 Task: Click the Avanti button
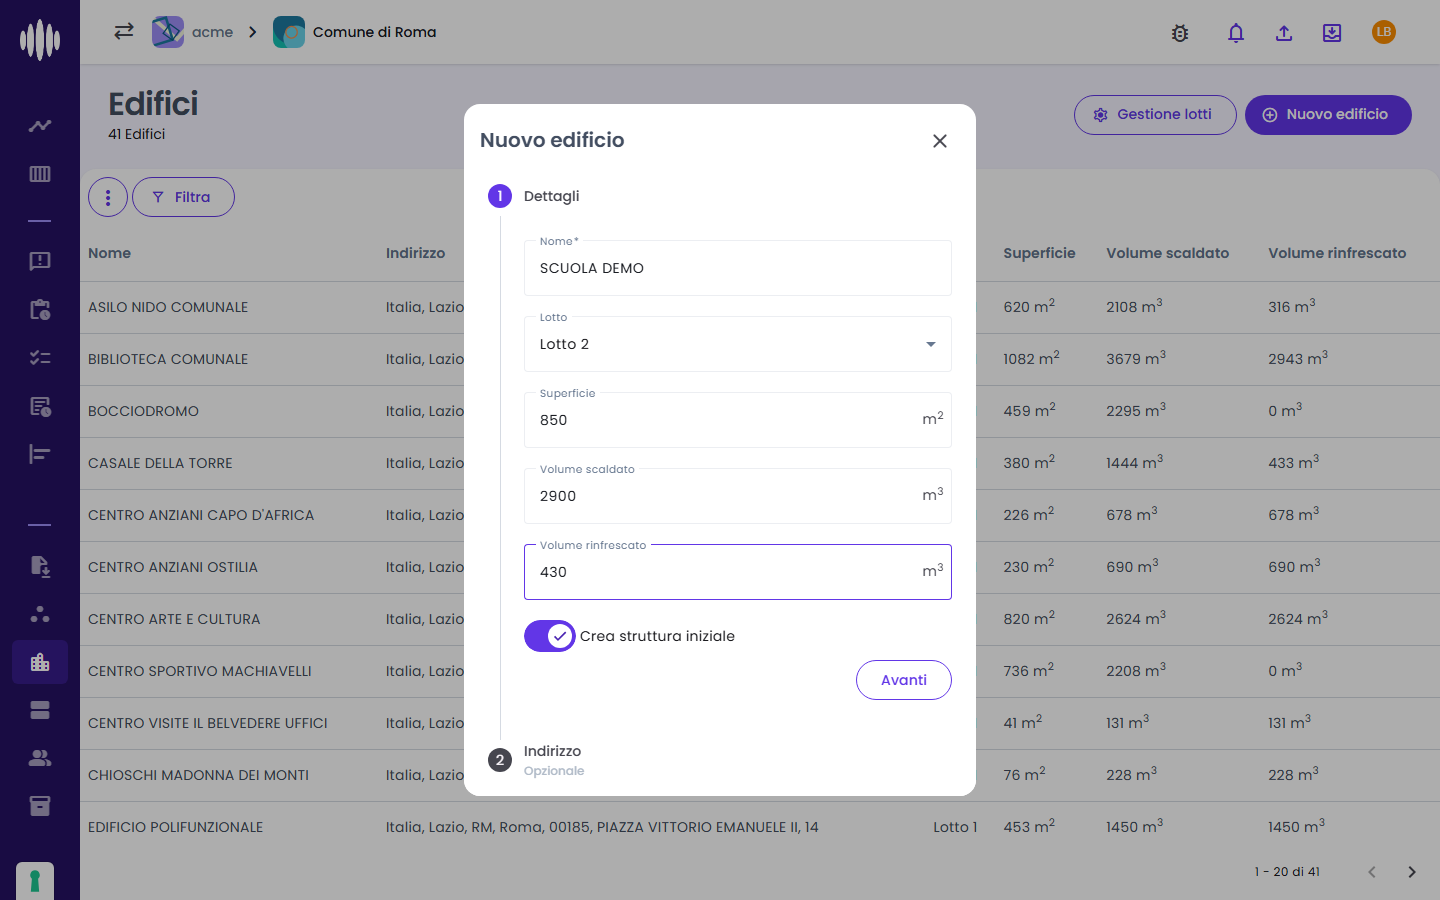click(904, 680)
